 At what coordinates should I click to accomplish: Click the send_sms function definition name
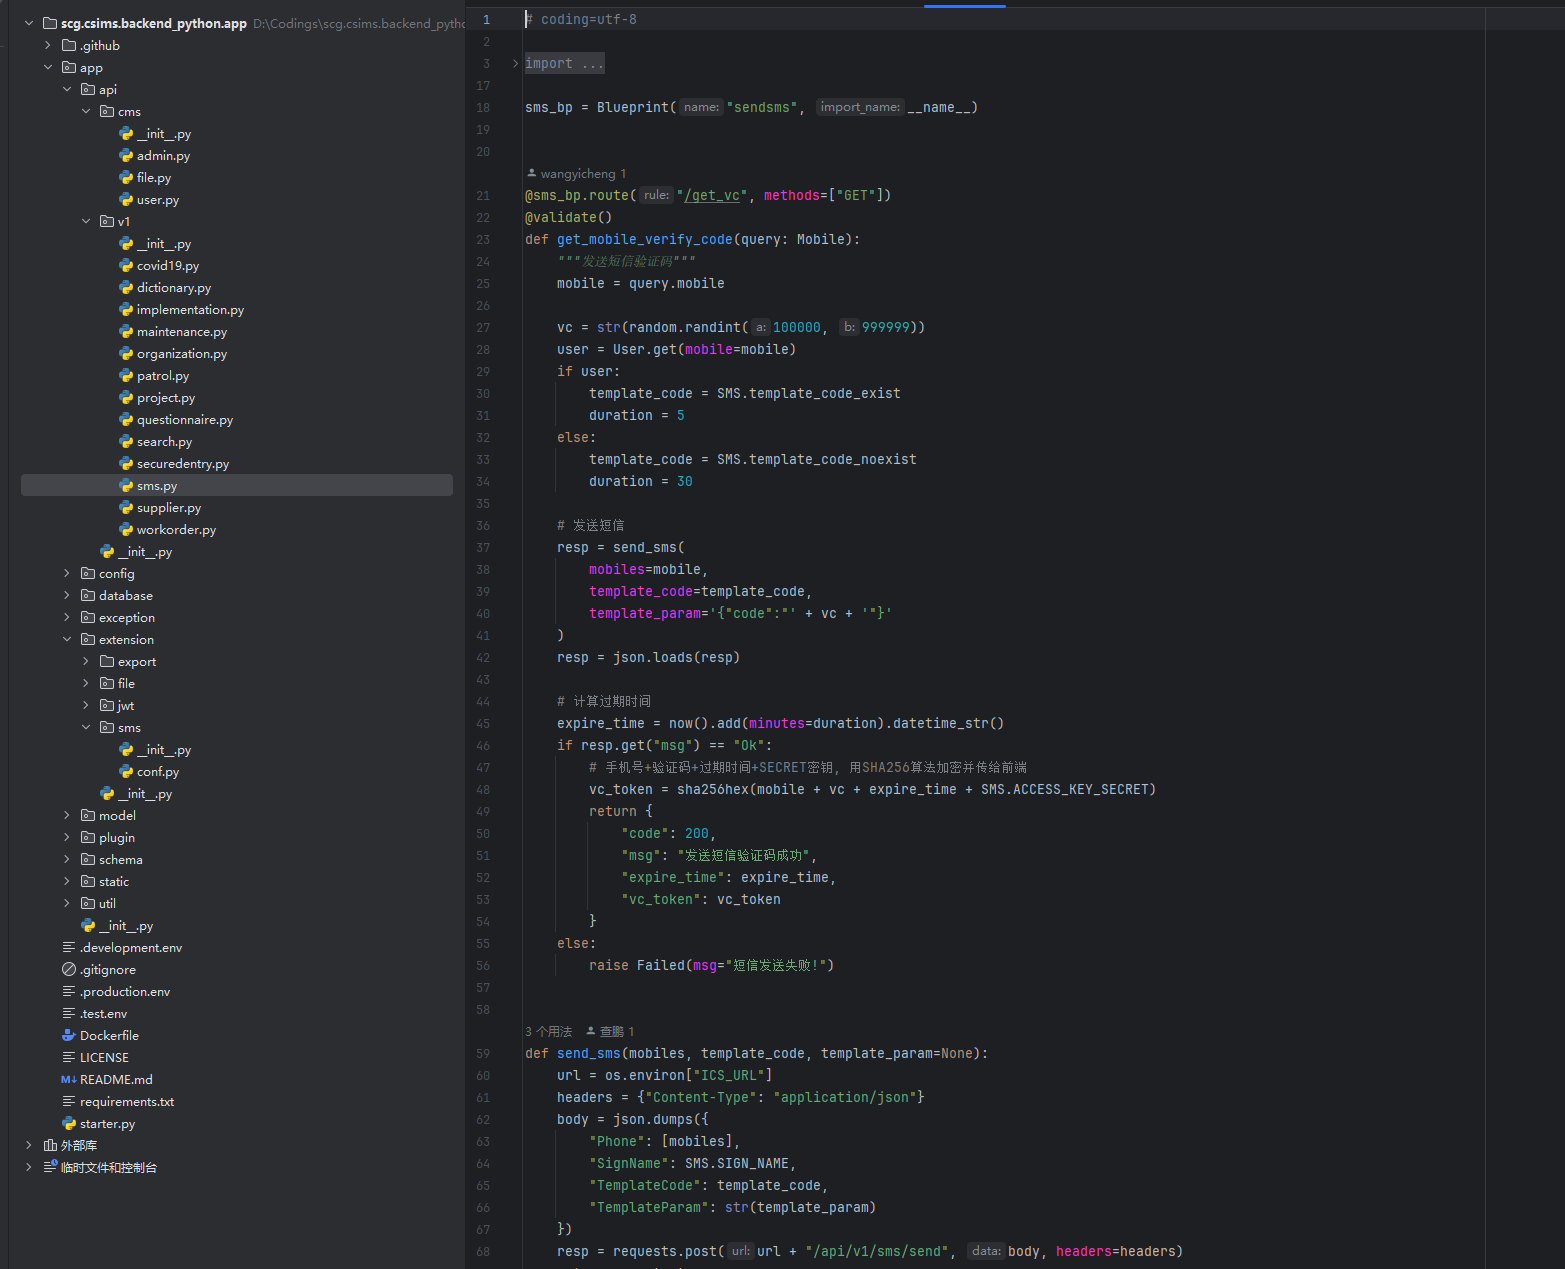point(589,1053)
